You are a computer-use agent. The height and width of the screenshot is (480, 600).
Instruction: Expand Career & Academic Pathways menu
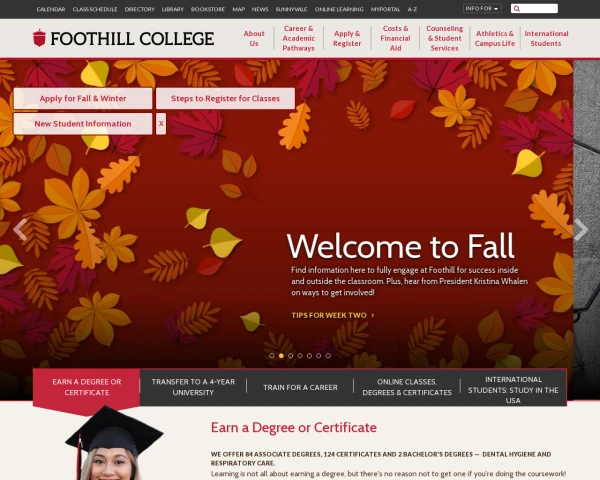click(298, 38)
